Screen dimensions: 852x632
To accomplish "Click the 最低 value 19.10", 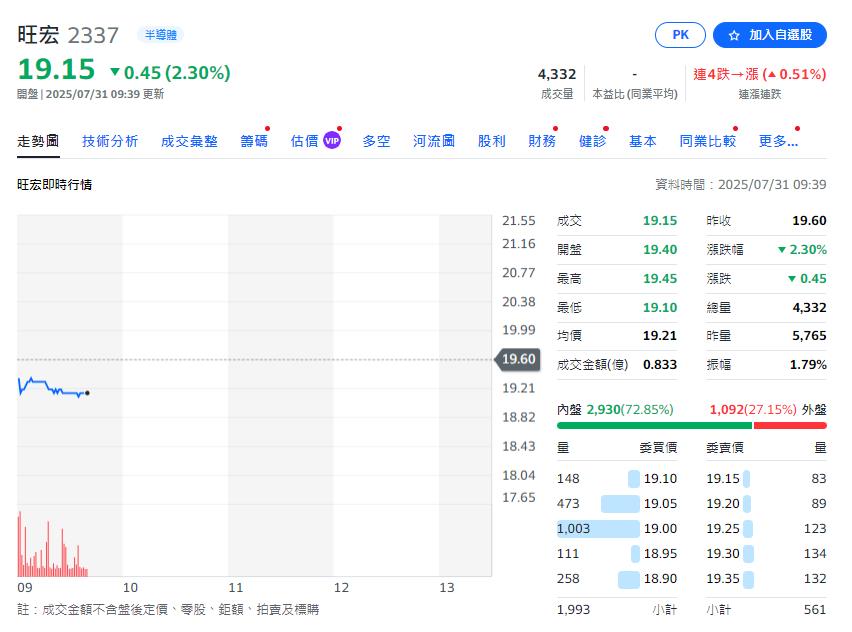I will (660, 308).
